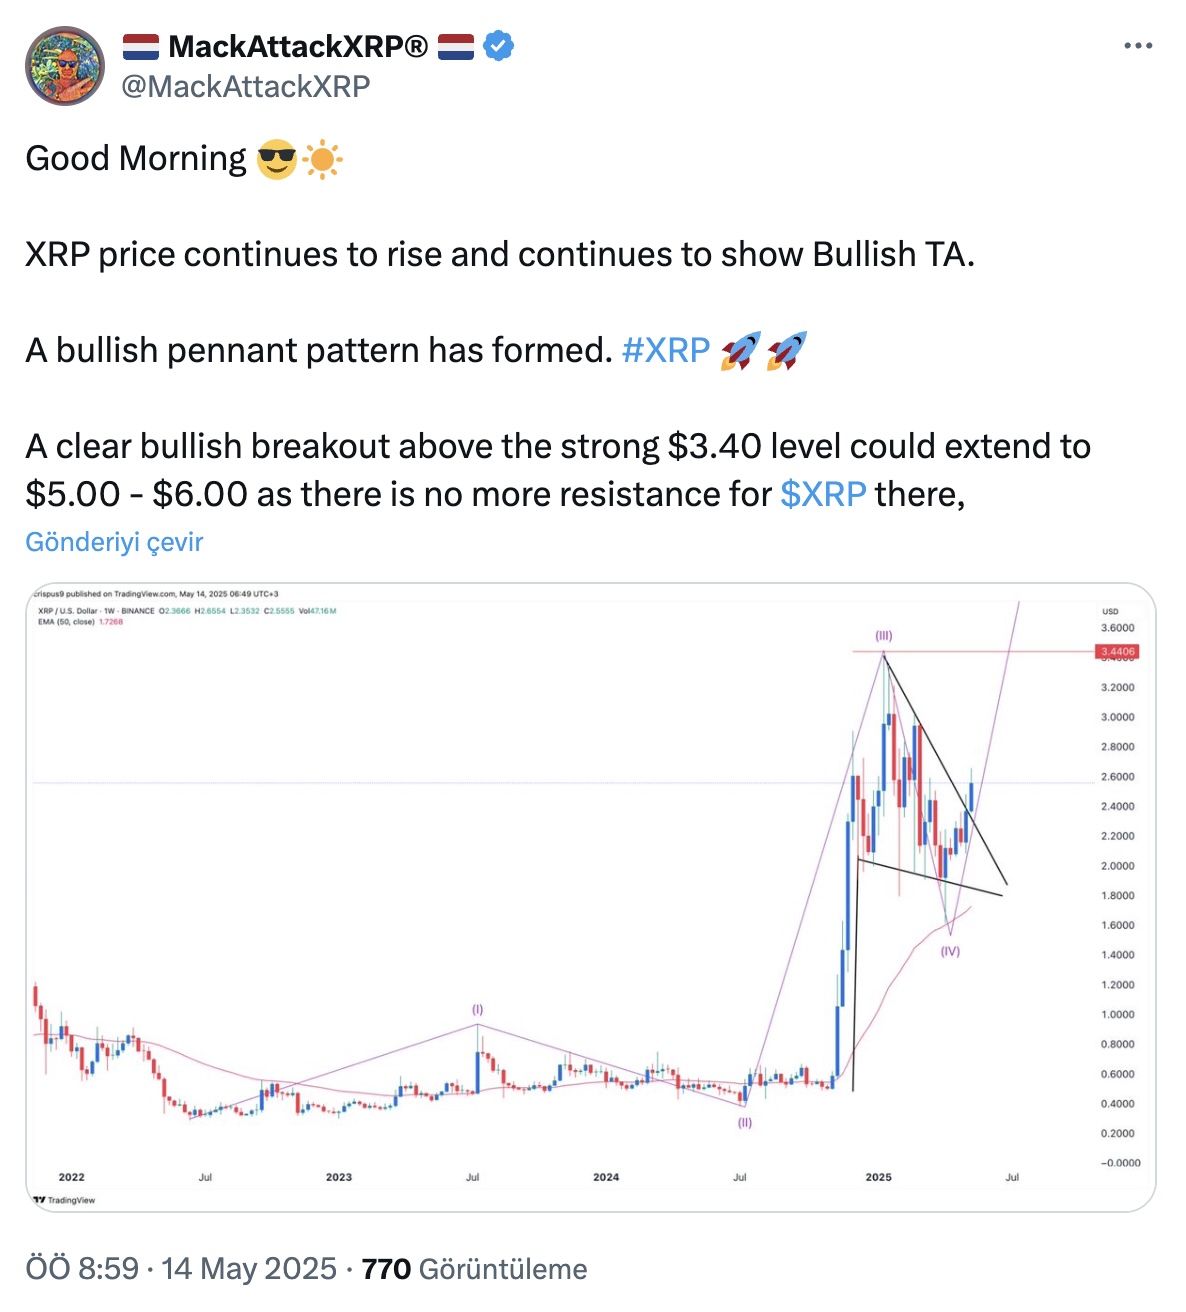Click the $XRP cashtag link
1186x1312 pixels.
tap(823, 494)
